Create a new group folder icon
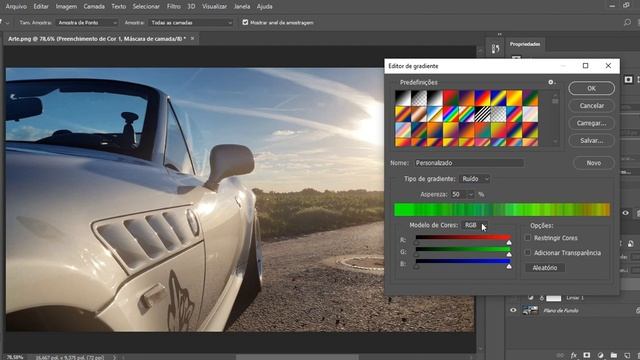The width and height of the screenshot is (640, 360). pyautogui.click(x=614, y=356)
